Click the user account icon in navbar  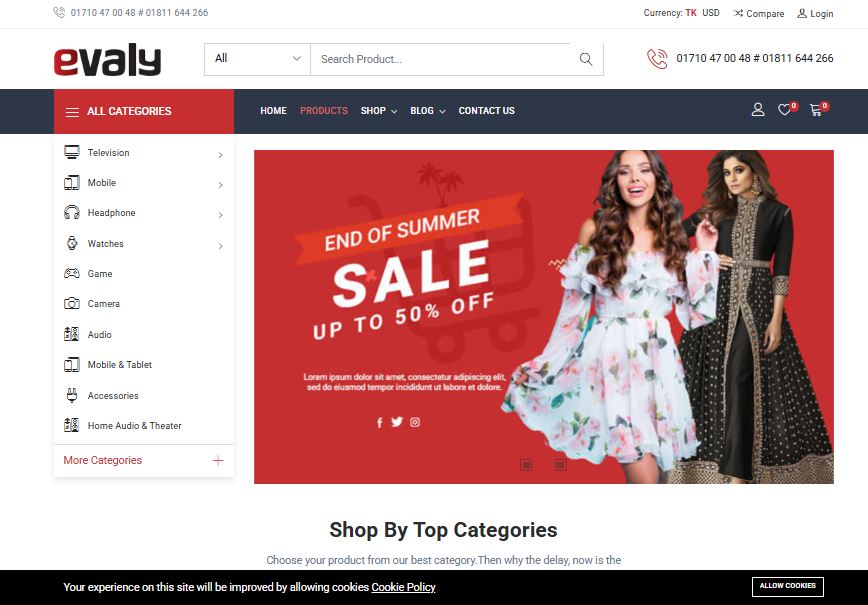tap(758, 110)
